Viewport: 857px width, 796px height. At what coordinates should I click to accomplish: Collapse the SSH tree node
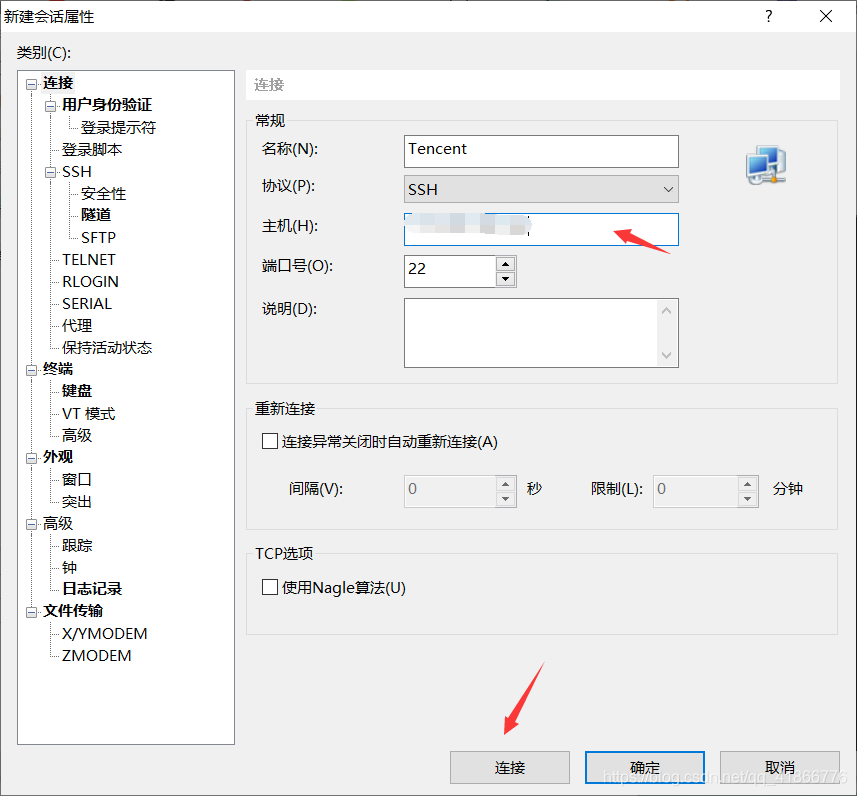[x=50, y=173]
